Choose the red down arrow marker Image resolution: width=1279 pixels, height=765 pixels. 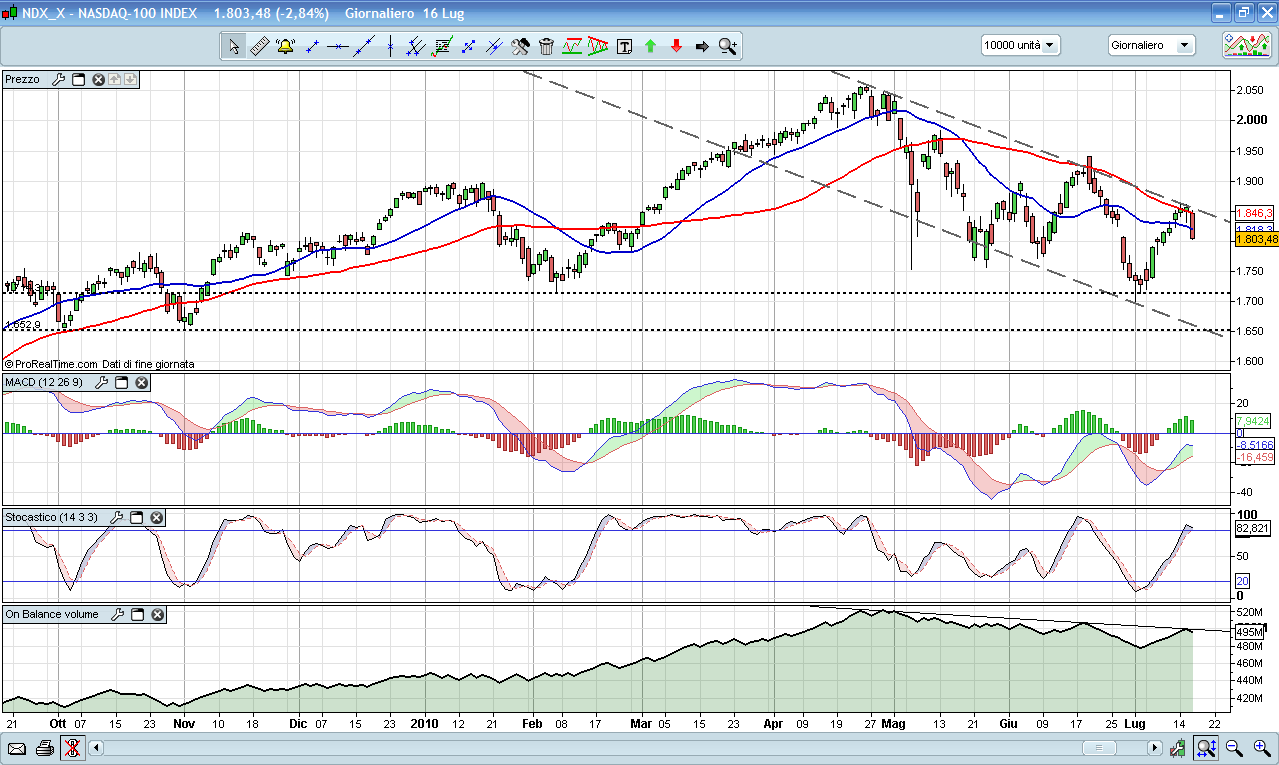[677, 46]
